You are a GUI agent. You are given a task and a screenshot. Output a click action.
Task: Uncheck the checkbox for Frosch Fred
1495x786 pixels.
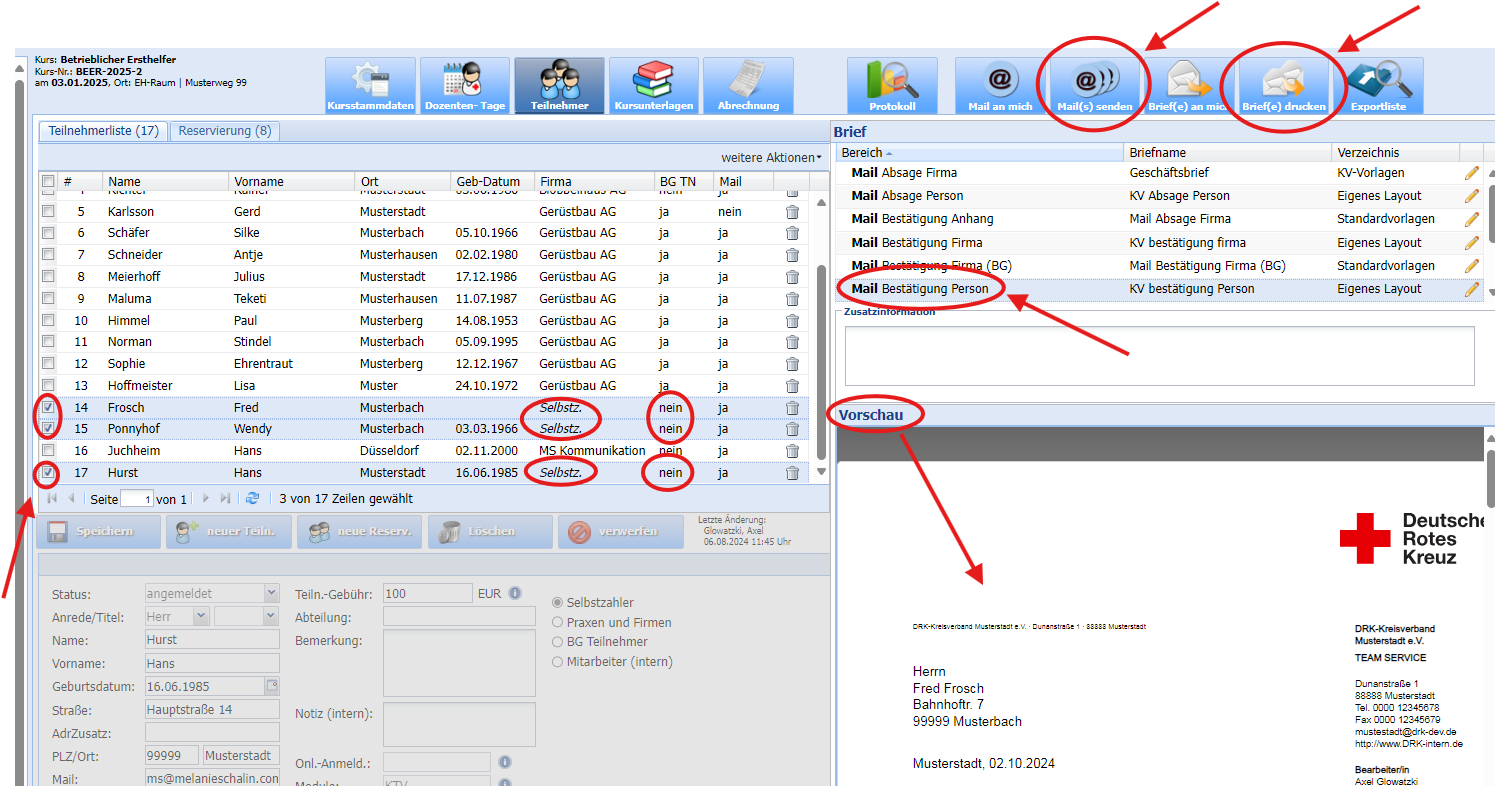point(48,407)
